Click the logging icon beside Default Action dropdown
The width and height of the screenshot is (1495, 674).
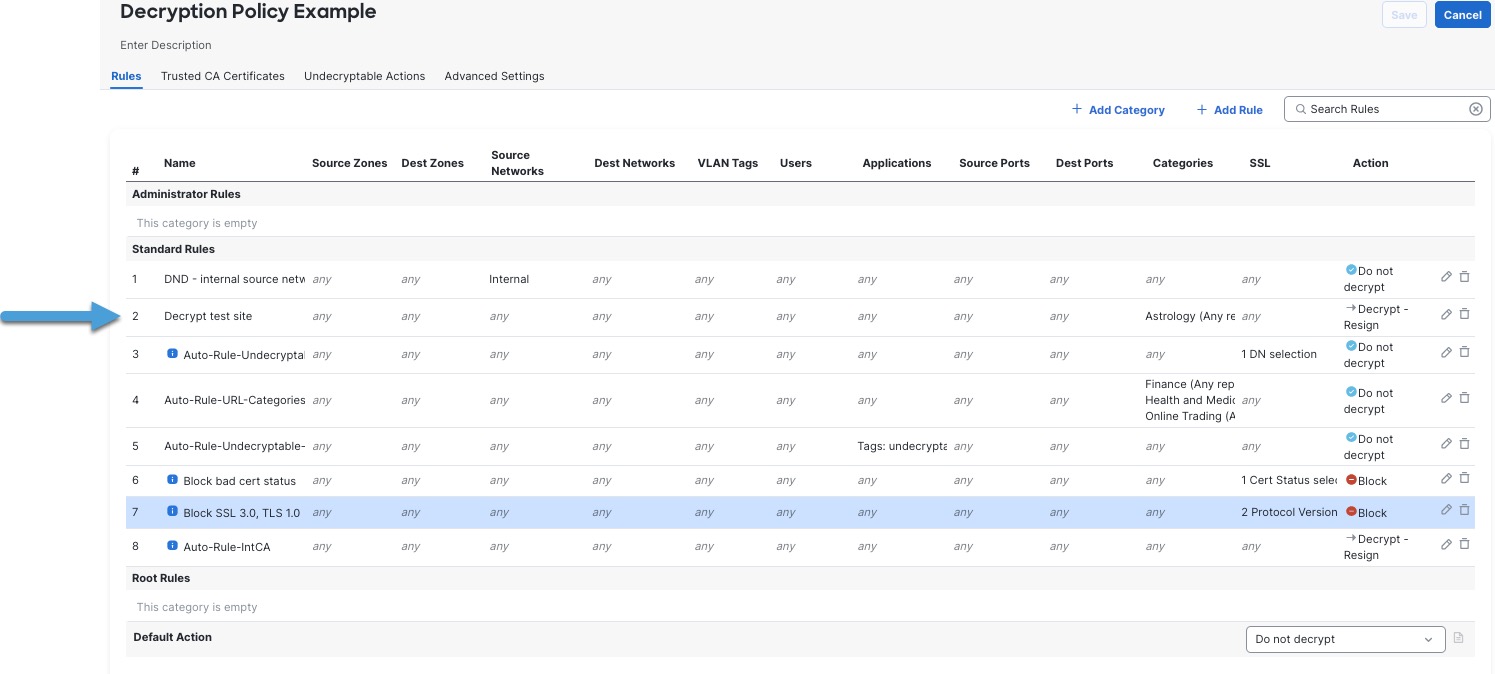point(1458,638)
